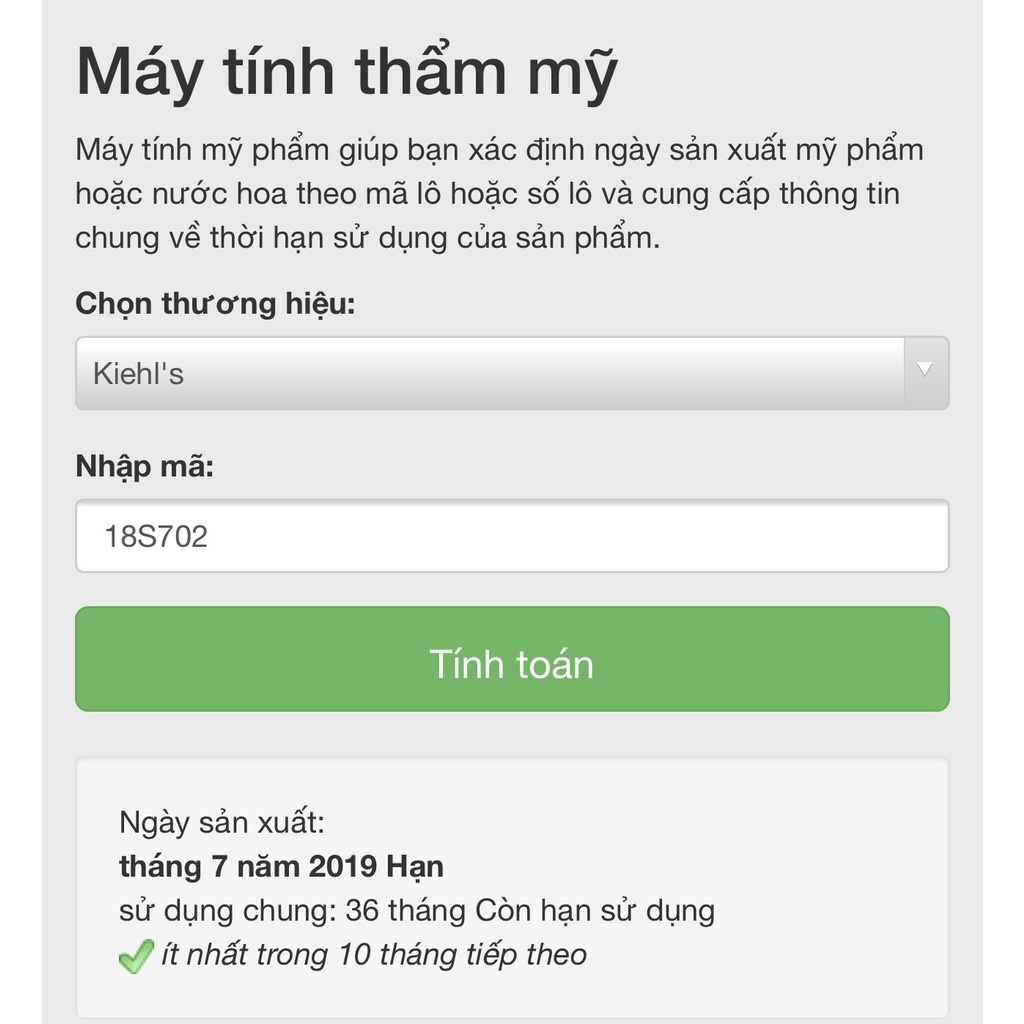1024x1024 pixels.
Task: Click the green checkmark validity icon
Action: click(136, 956)
